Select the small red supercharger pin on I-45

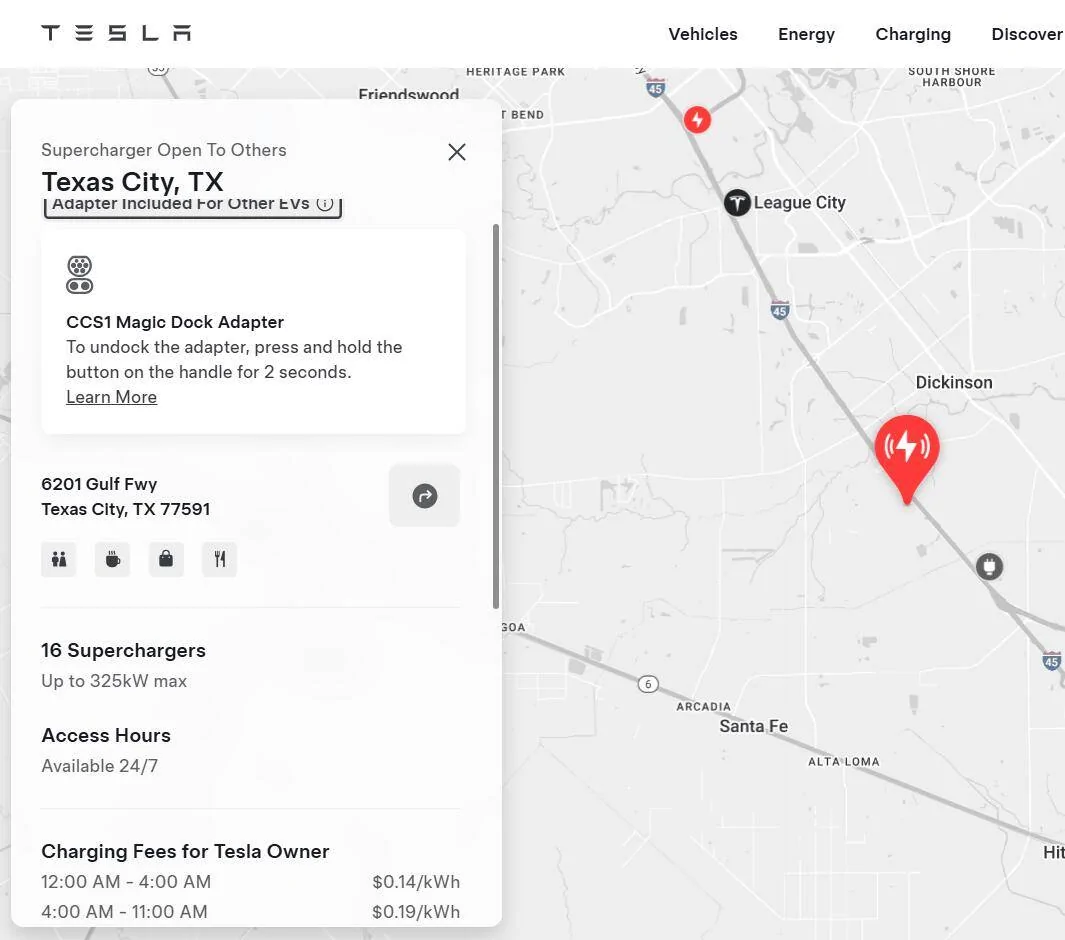(x=697, y=120)
